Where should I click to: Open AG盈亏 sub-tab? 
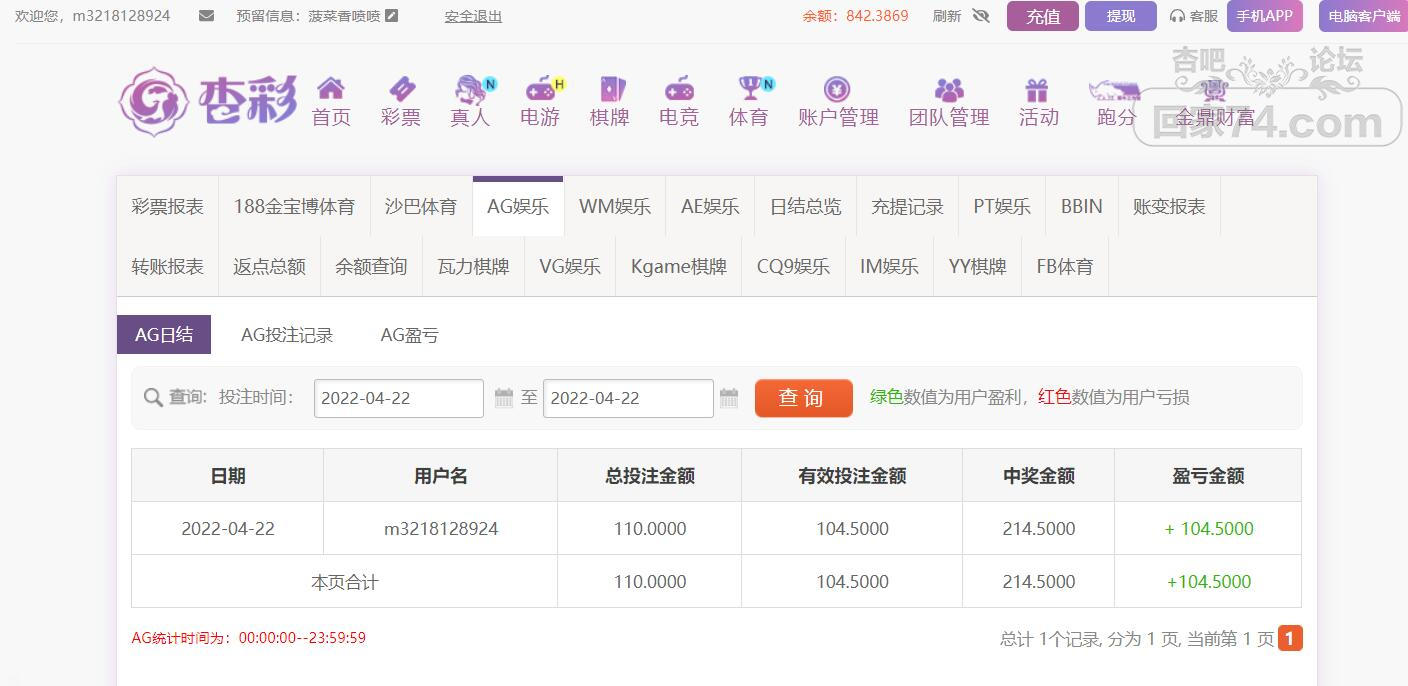(410, 335)
